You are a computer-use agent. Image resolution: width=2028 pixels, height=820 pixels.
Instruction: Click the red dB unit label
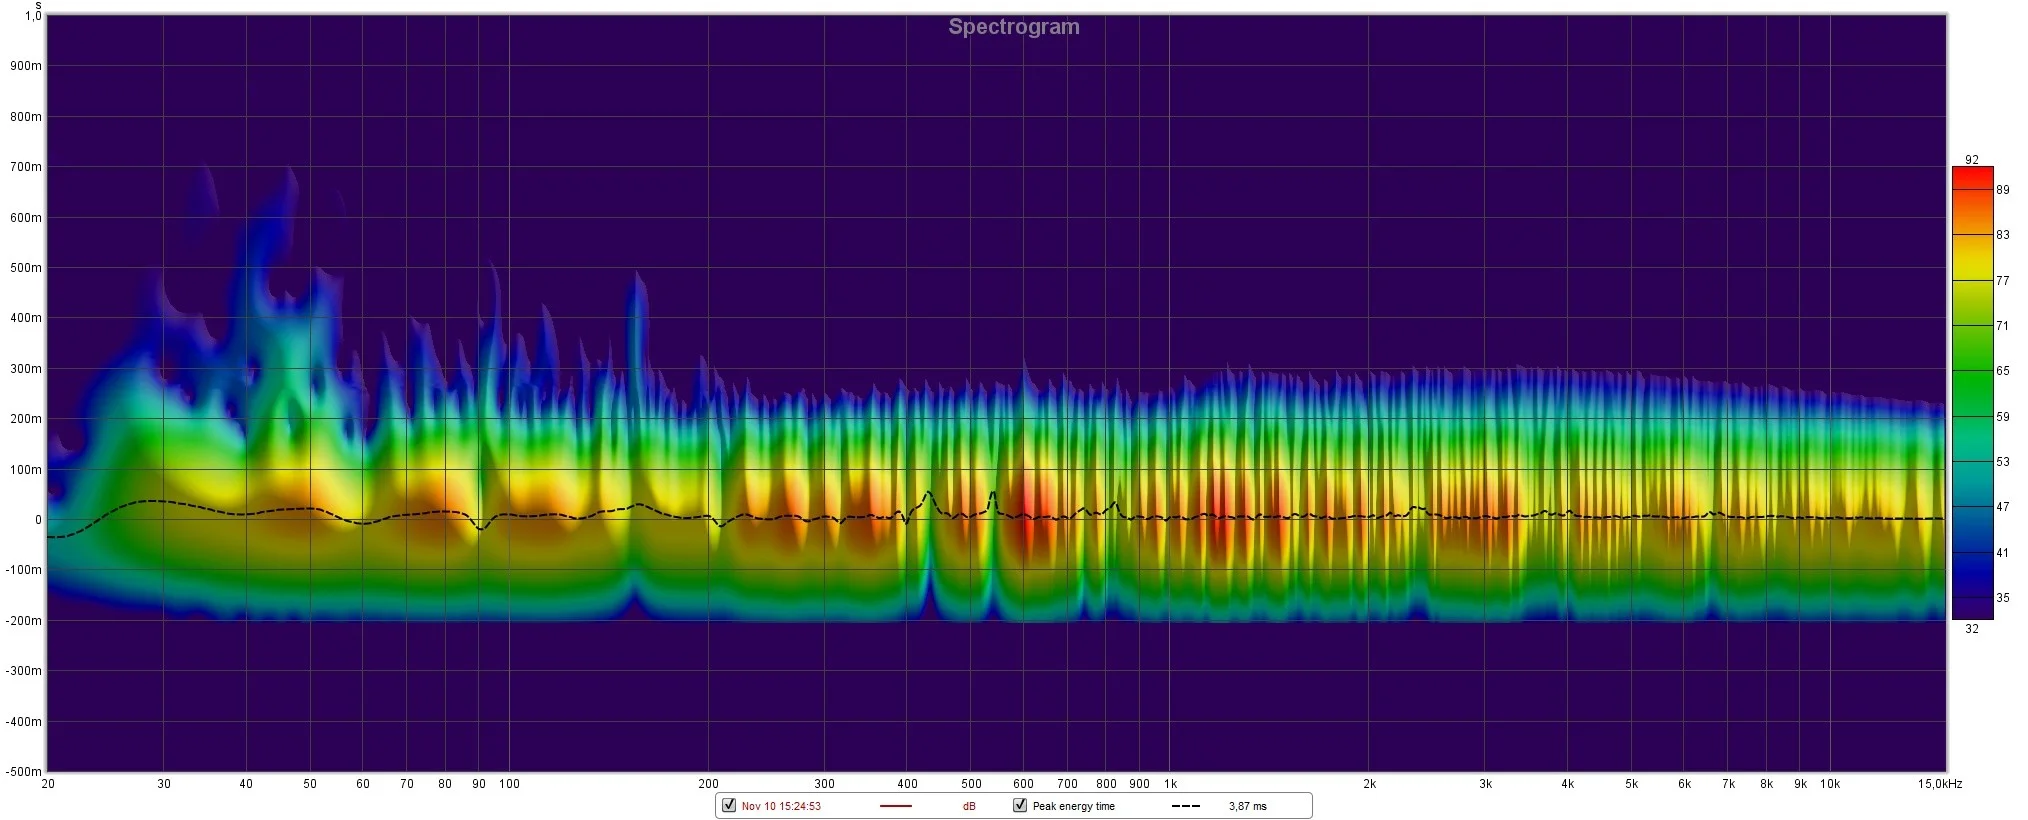pyautogui.click(x=969, y=806)
